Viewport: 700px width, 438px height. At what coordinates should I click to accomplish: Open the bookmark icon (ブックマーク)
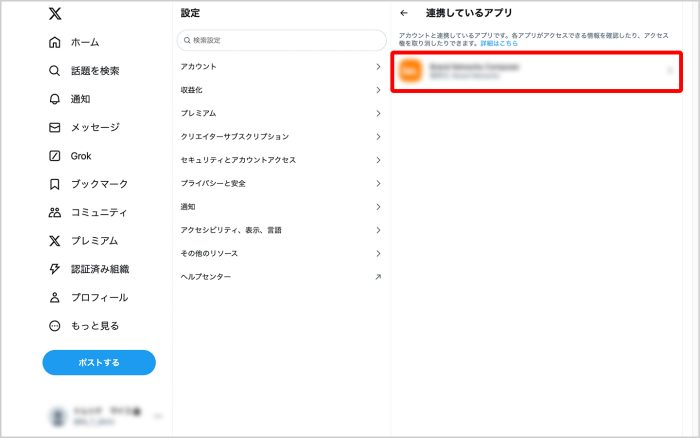pos(55,184)
